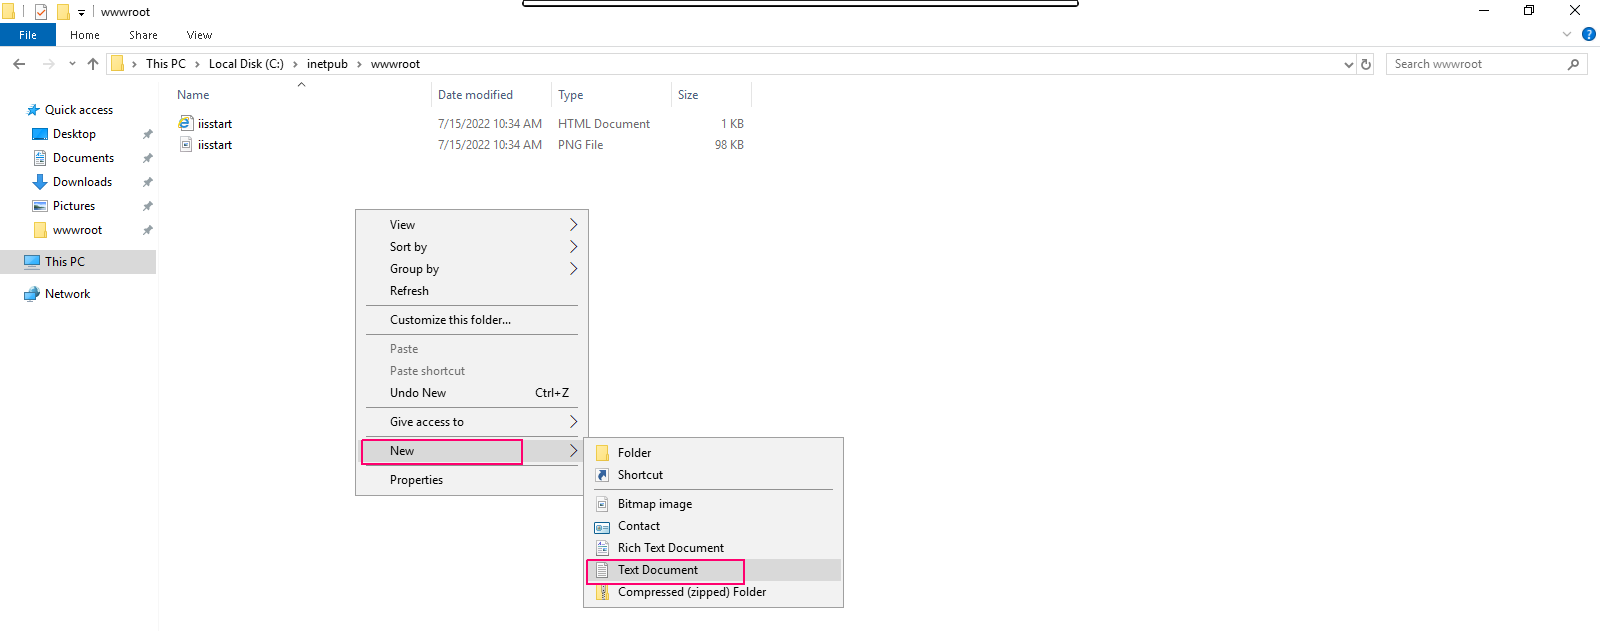Open Pictures in the navigation pane
The width and height of the screenshot is (1600, 631).
(x=74, y=206)
